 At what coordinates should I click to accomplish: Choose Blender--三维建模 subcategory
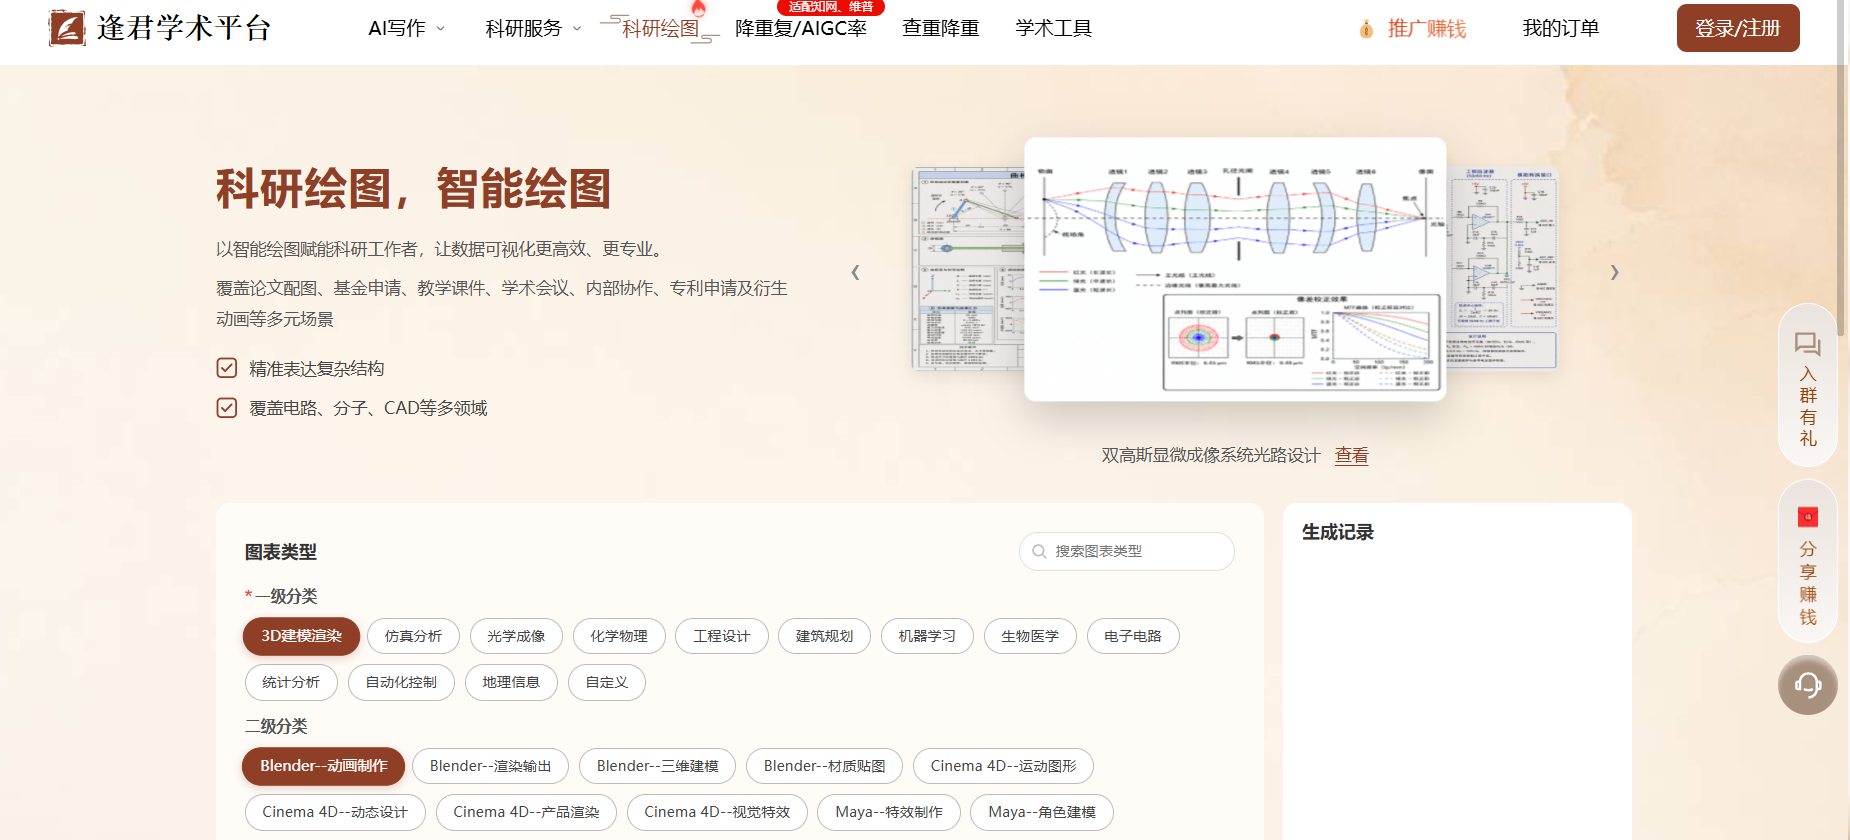pyautogui.click(x=657, y=766)
